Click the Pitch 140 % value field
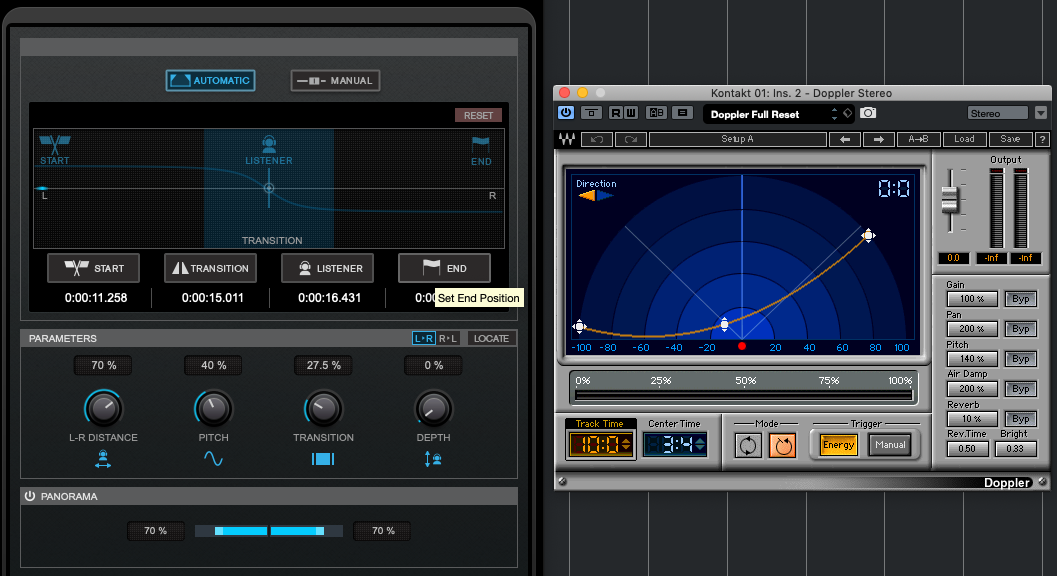The width and height of the screenshot is (1057, 576). tap(972, 359)
